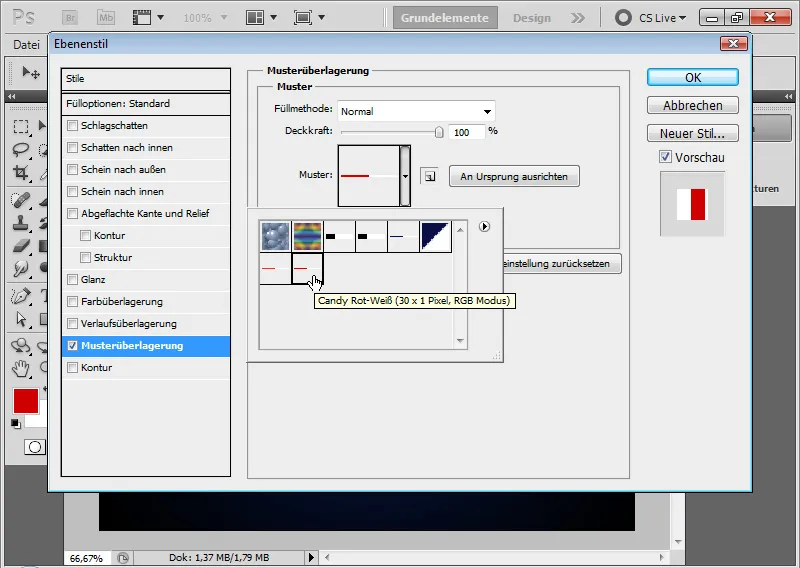The image size is (800, 568).
Task: Select the Hand tool
Action: coord(21,368)
